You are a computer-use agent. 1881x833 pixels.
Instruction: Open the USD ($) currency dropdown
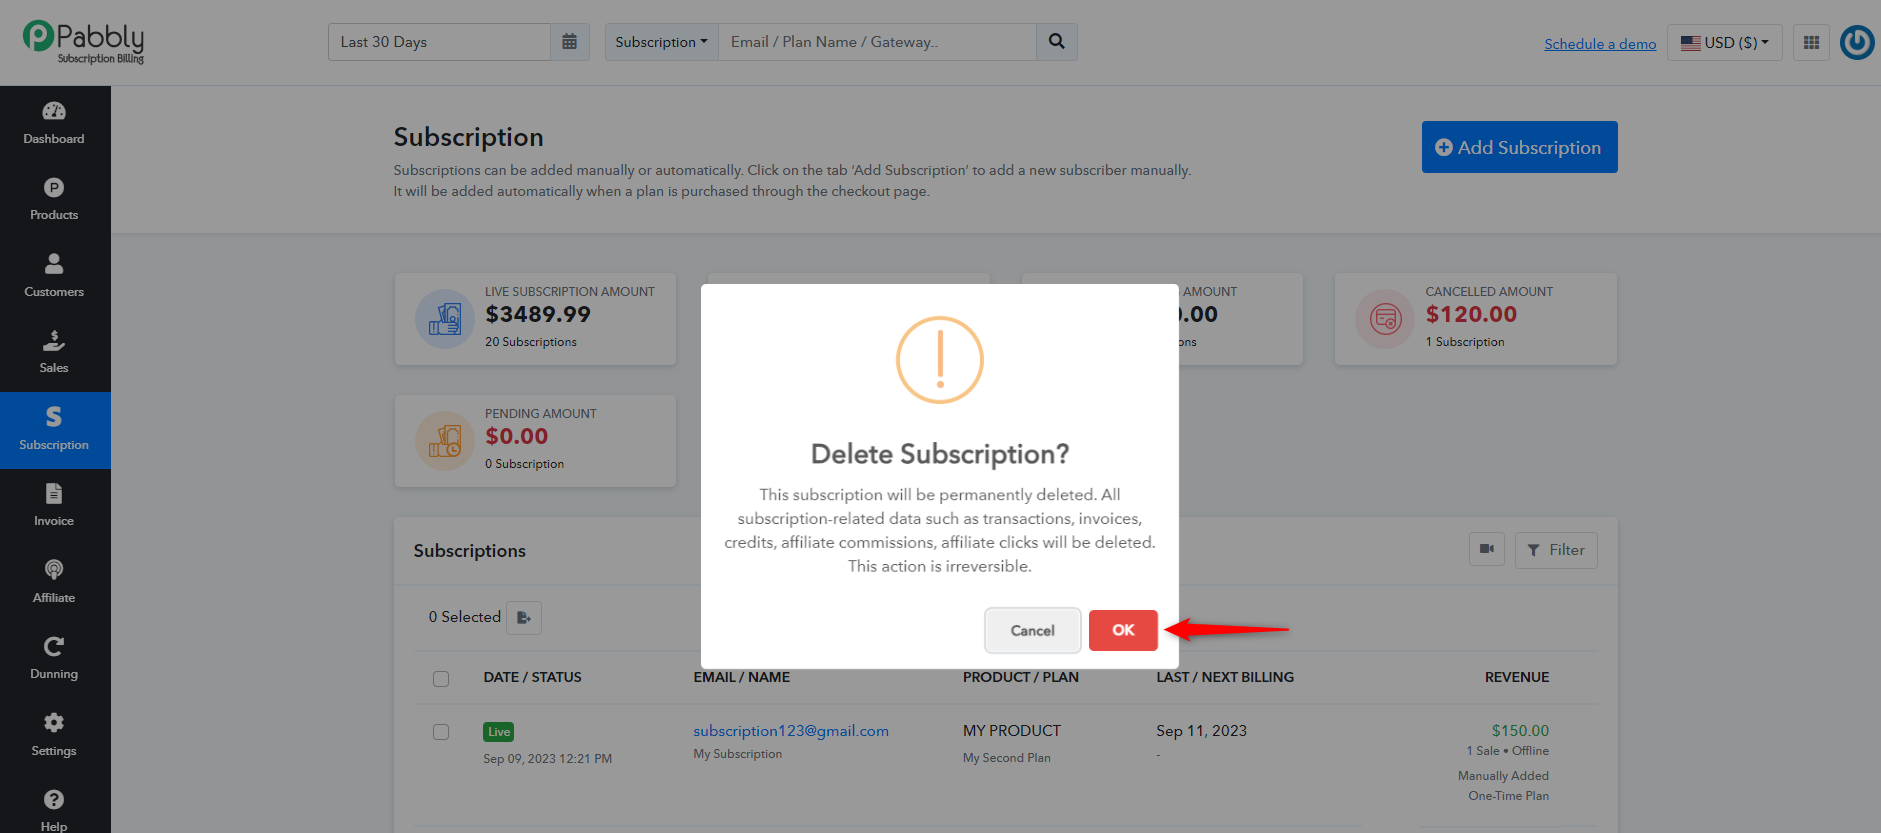point(1725,42)
